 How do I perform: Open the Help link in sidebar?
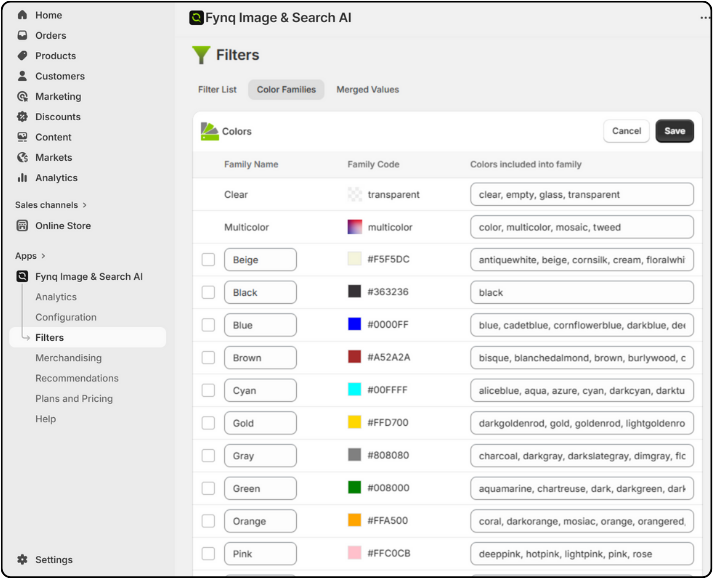46,419
